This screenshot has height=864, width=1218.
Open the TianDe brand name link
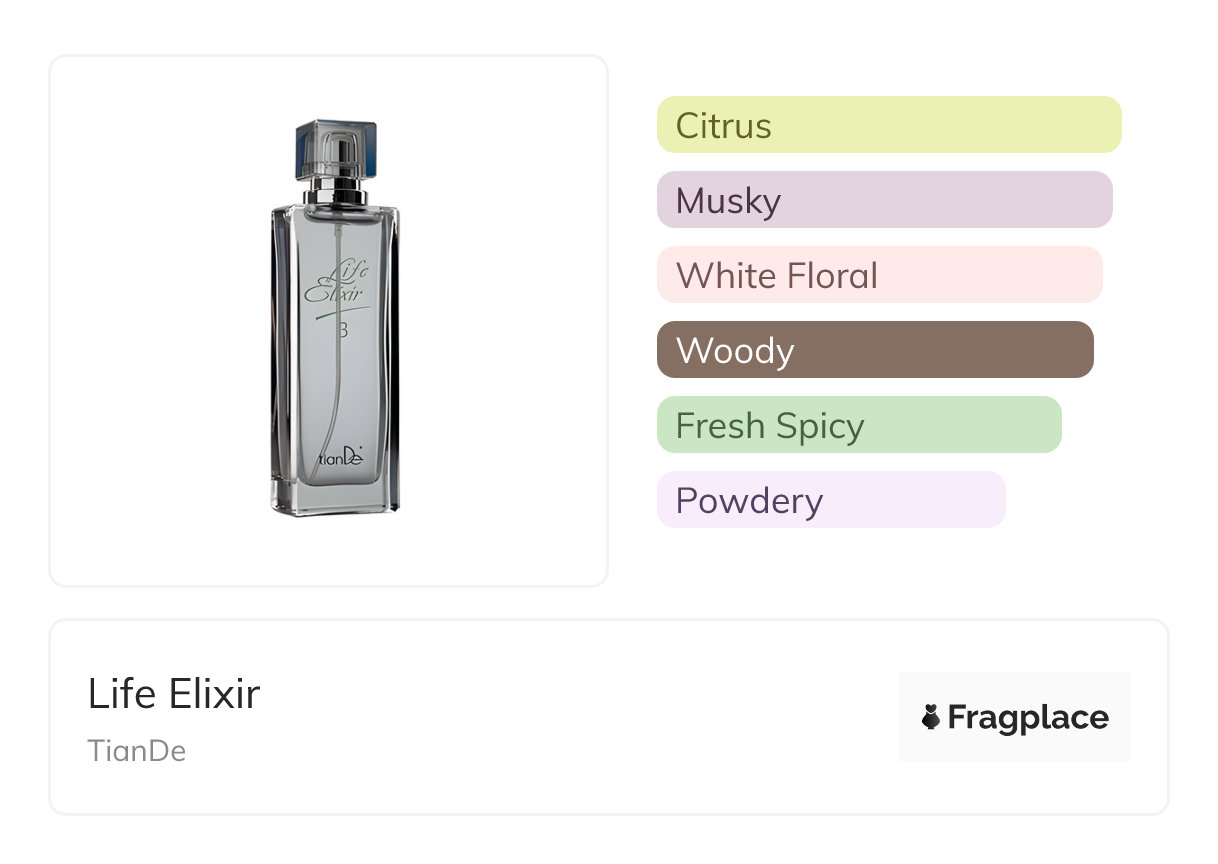(x=137, y=751)
